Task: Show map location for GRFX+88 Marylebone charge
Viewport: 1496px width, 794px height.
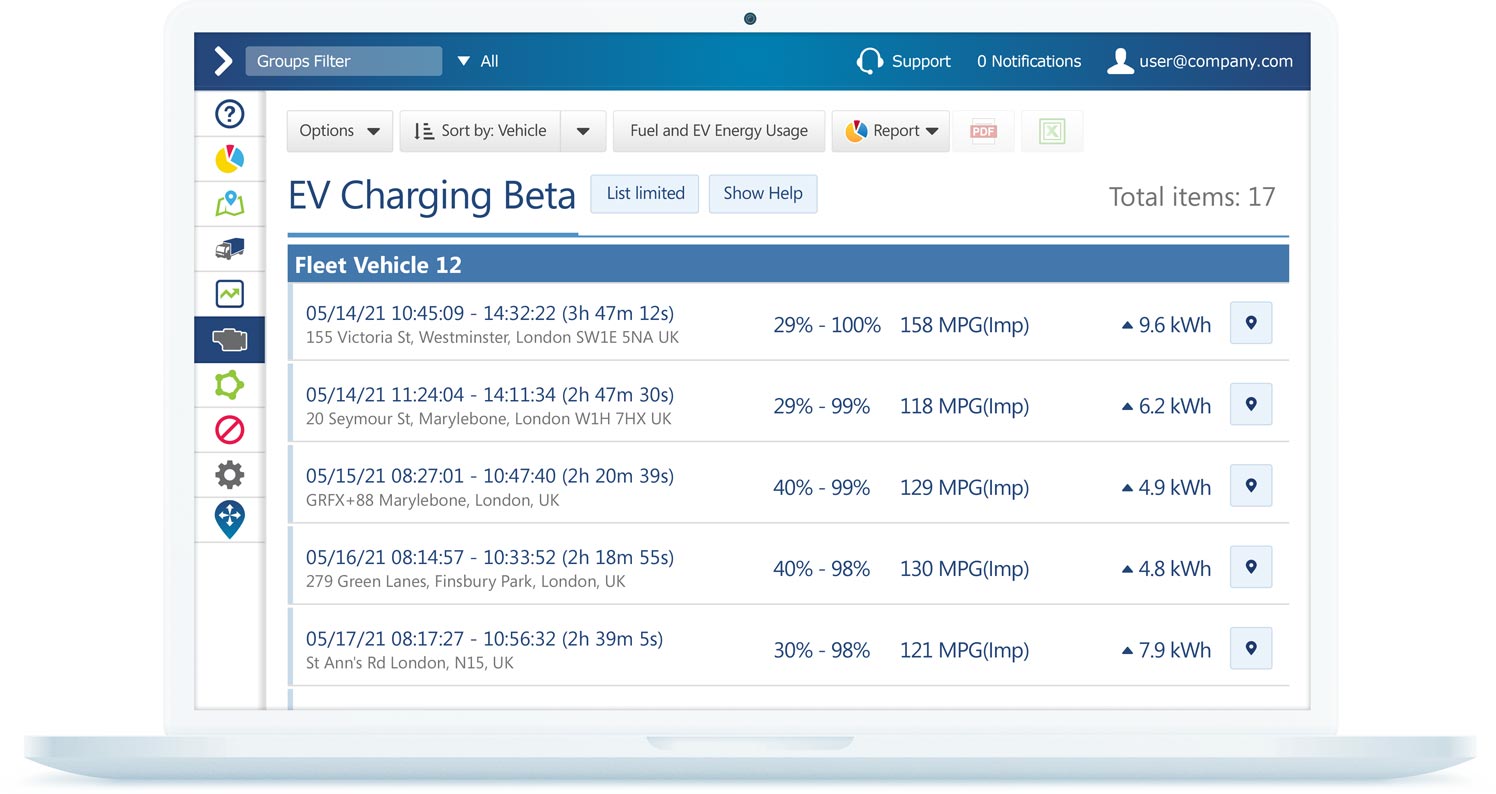Action: (x=1251, y=485)
